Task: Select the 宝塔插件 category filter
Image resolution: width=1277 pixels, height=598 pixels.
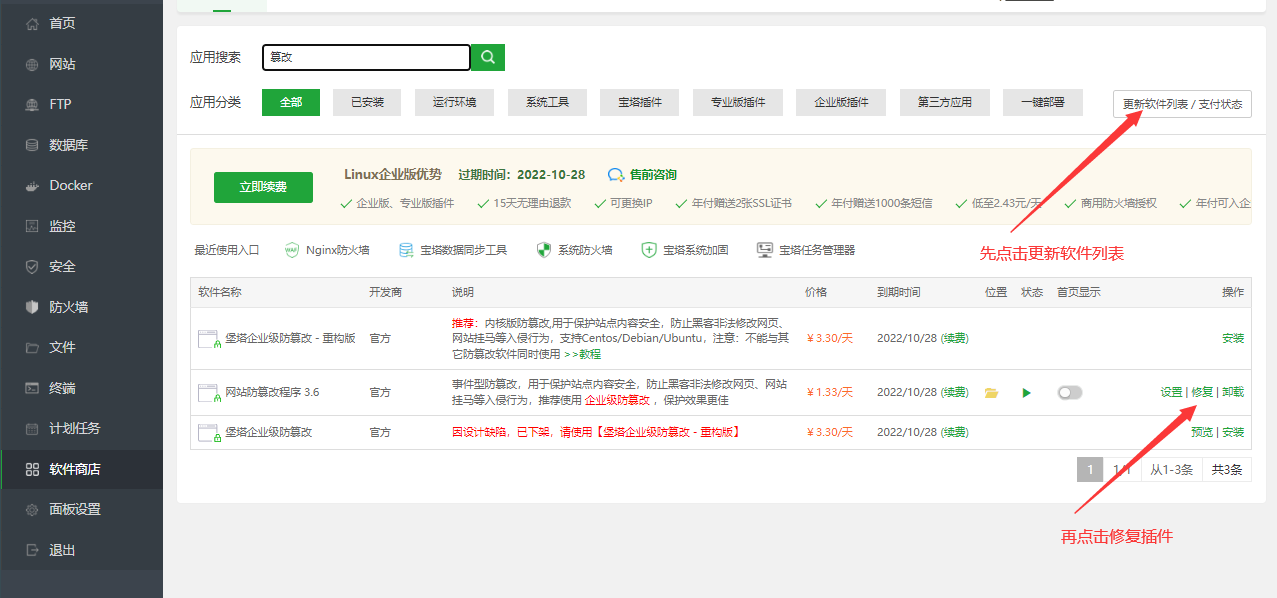Action: click(x=639, y=102)
